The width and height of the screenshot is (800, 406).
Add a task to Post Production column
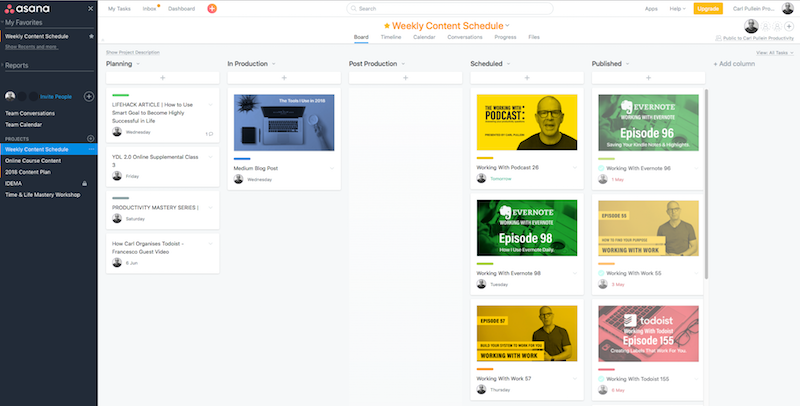(x=406, y=78)
